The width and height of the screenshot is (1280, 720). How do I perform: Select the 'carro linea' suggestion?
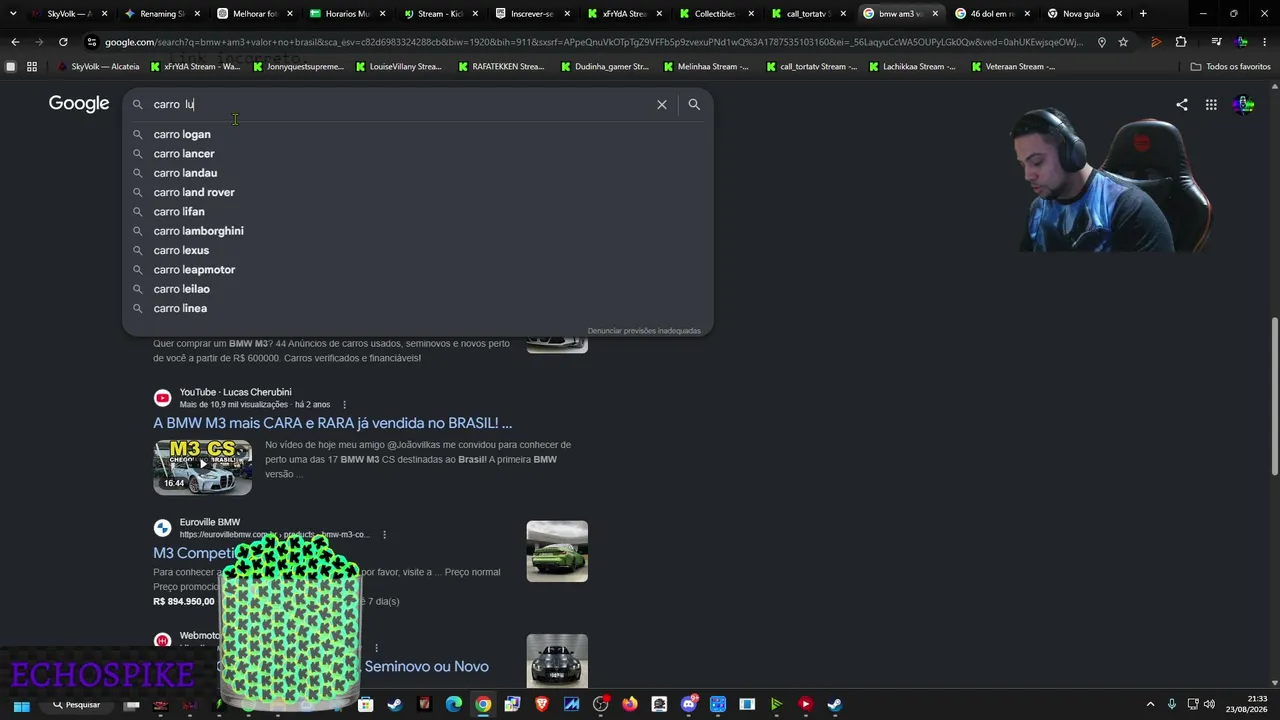(x=417, y=308)
